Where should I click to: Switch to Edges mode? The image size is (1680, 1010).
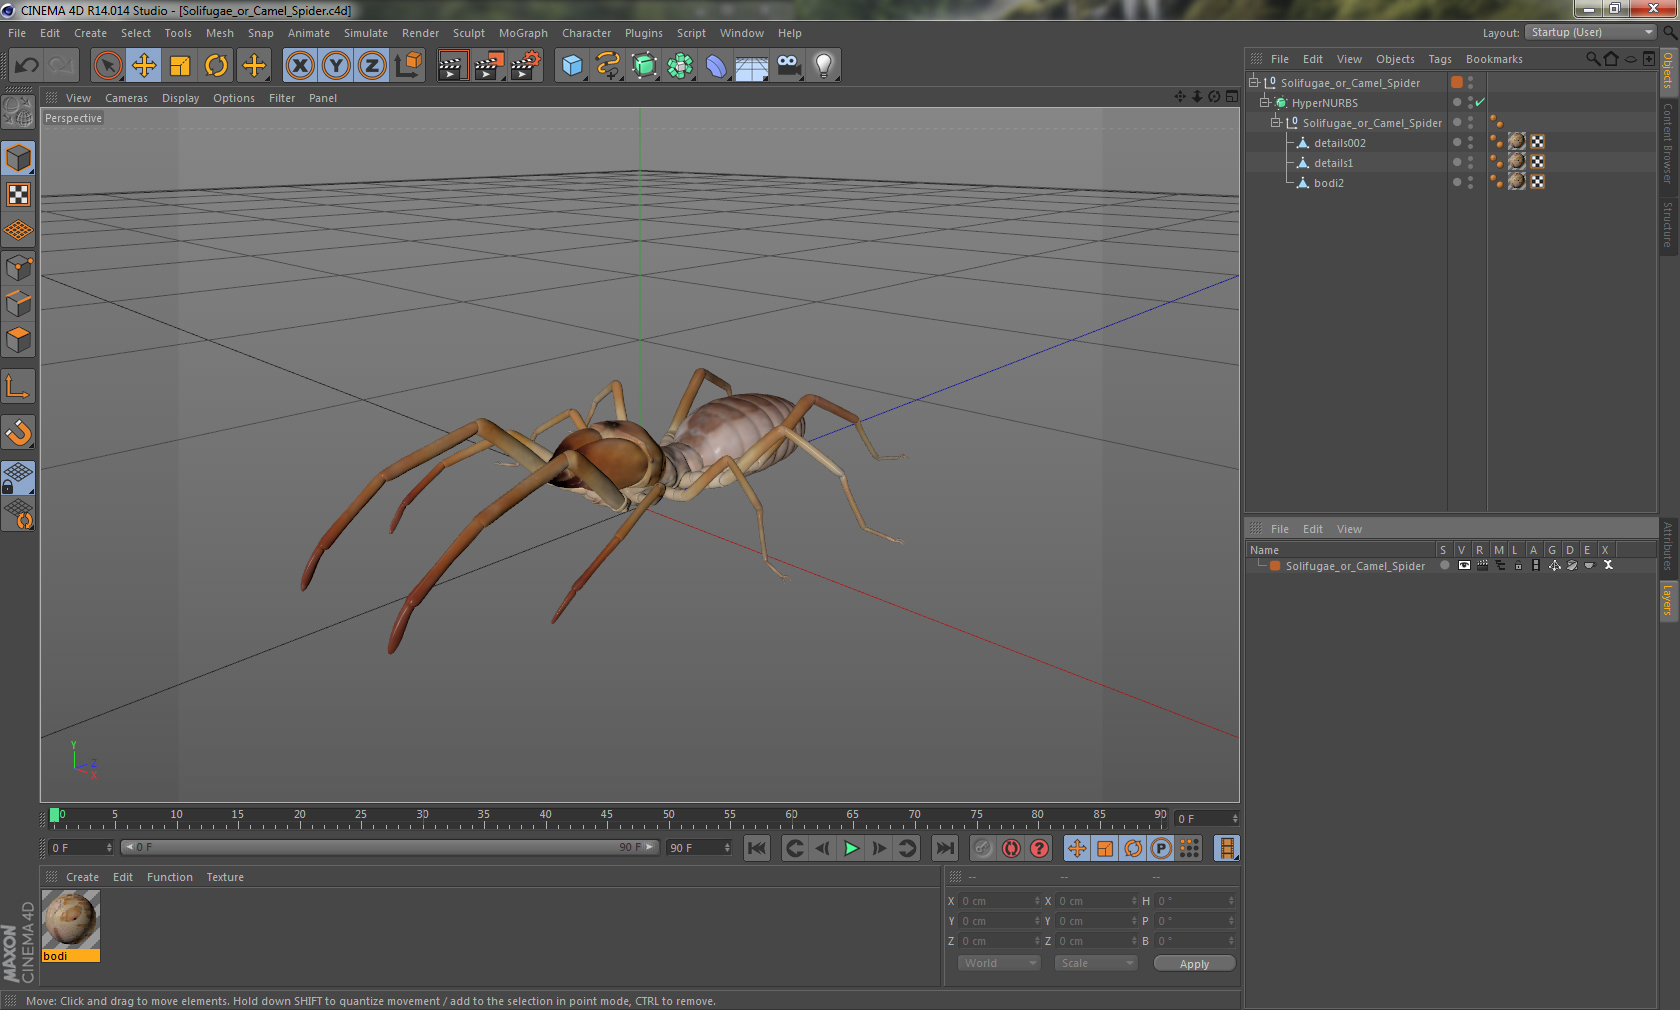pos(18,303)
